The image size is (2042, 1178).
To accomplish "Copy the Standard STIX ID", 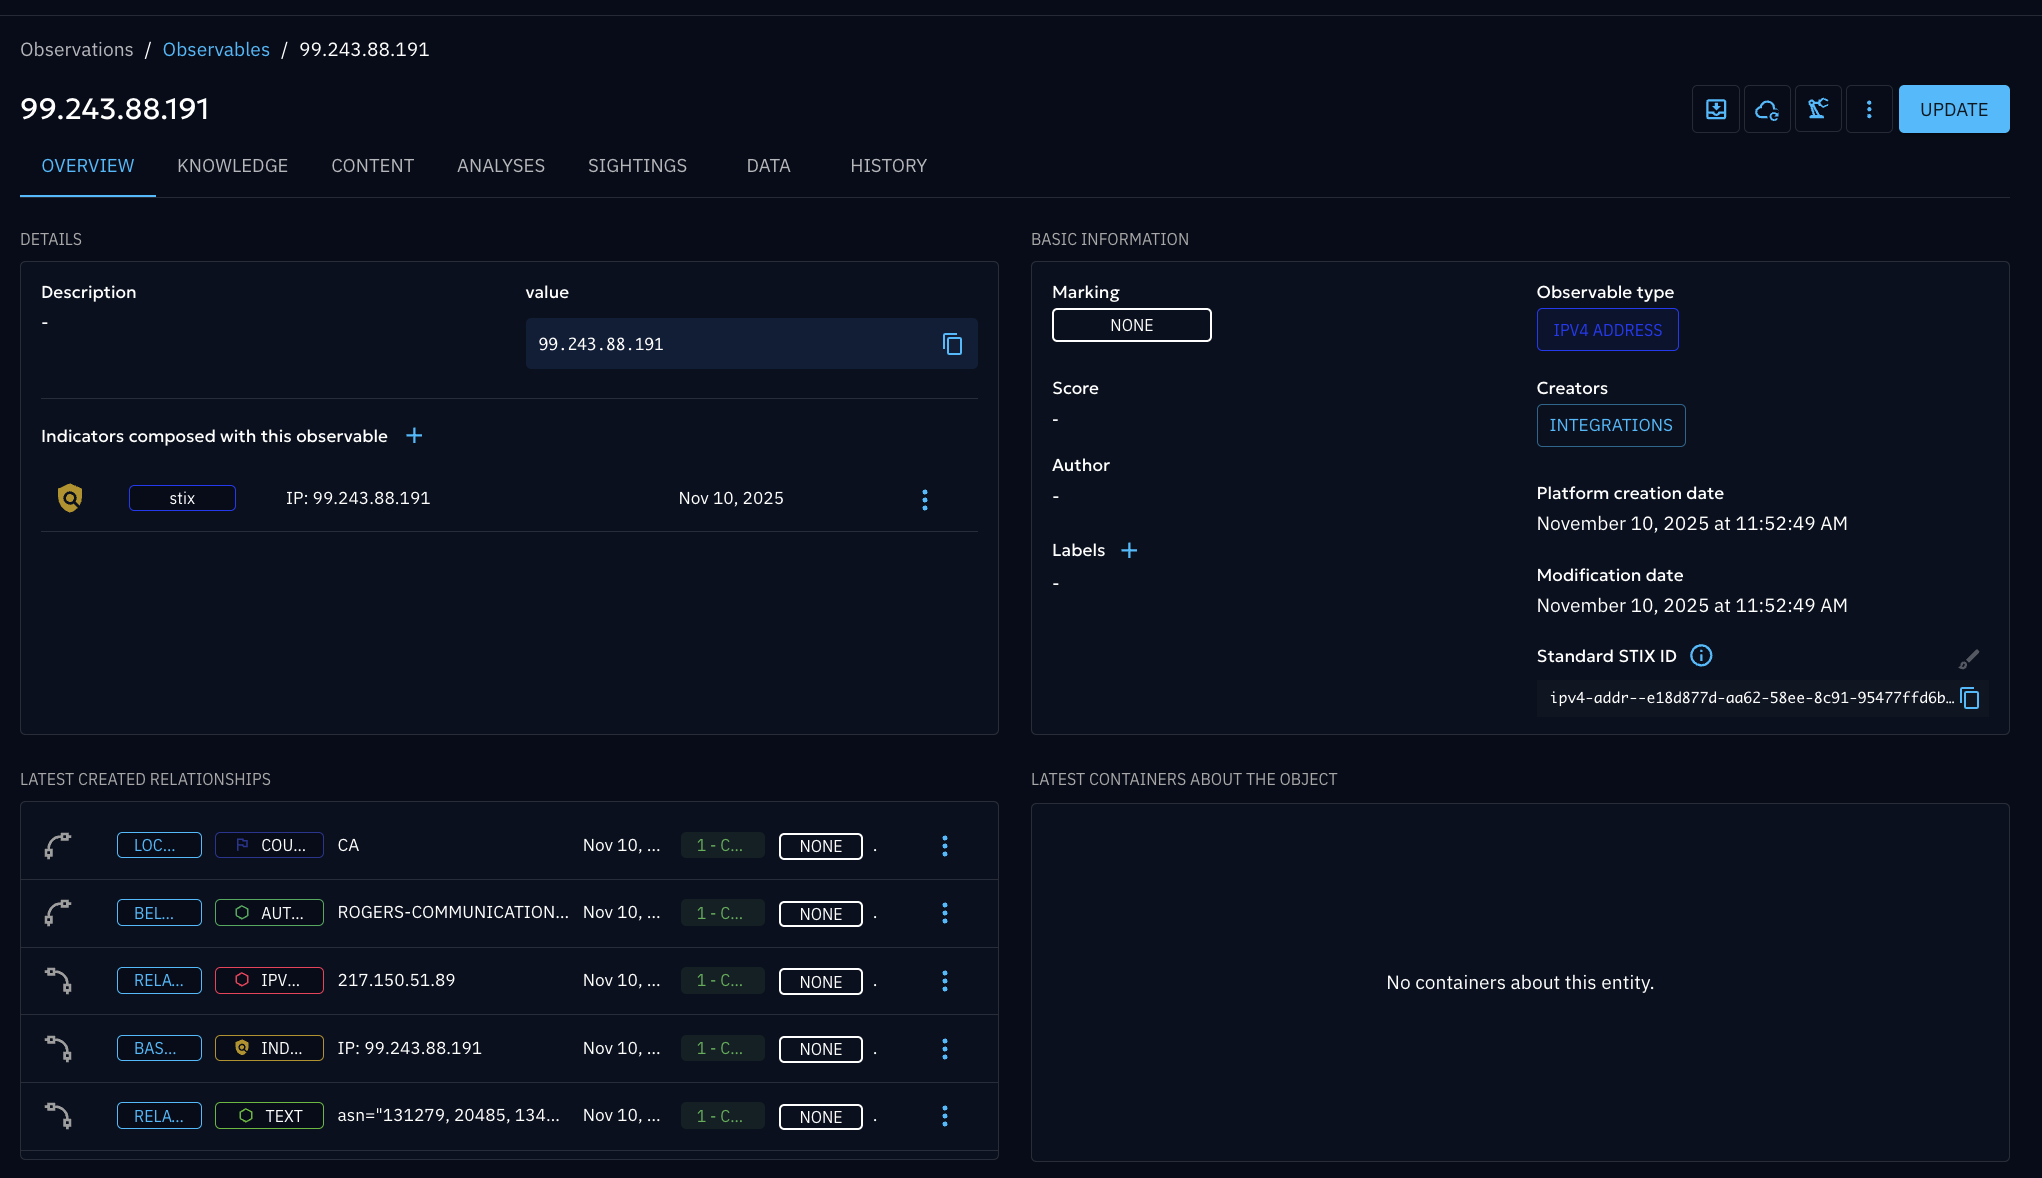I will [1970, 698].
